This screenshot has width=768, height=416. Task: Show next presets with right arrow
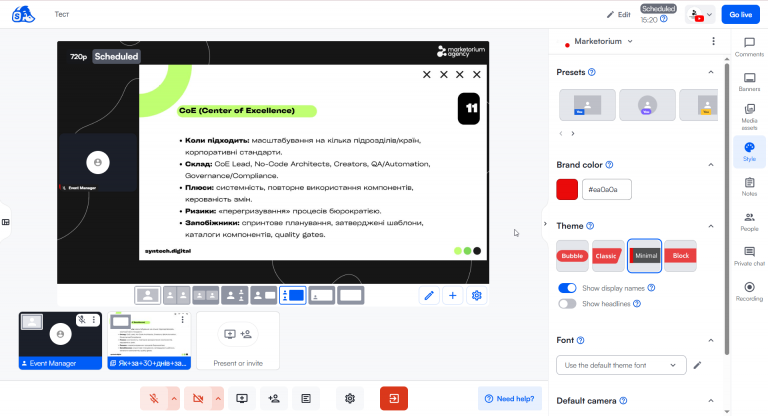click(x=573, y=133)
